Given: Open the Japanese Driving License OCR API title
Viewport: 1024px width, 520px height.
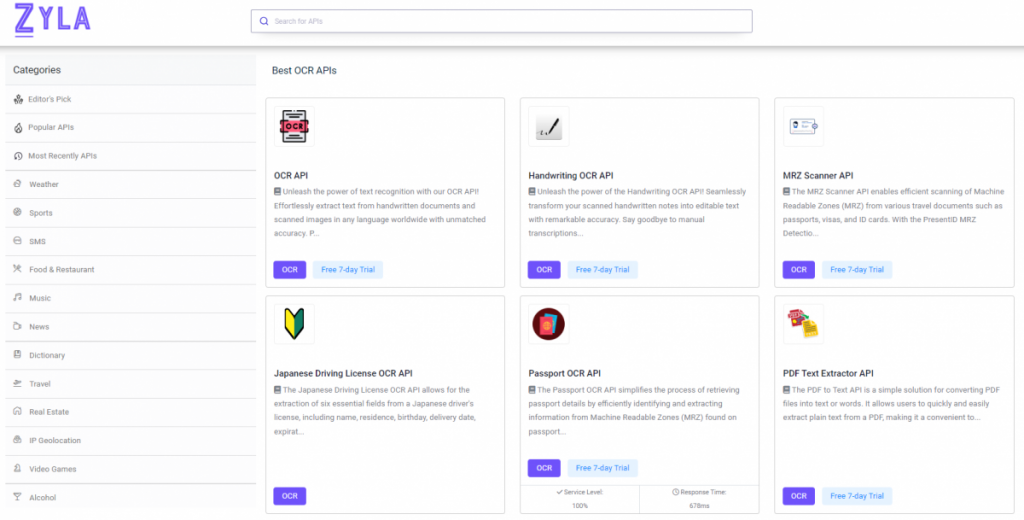Looking at the screenshot, I should coord(343,374).
